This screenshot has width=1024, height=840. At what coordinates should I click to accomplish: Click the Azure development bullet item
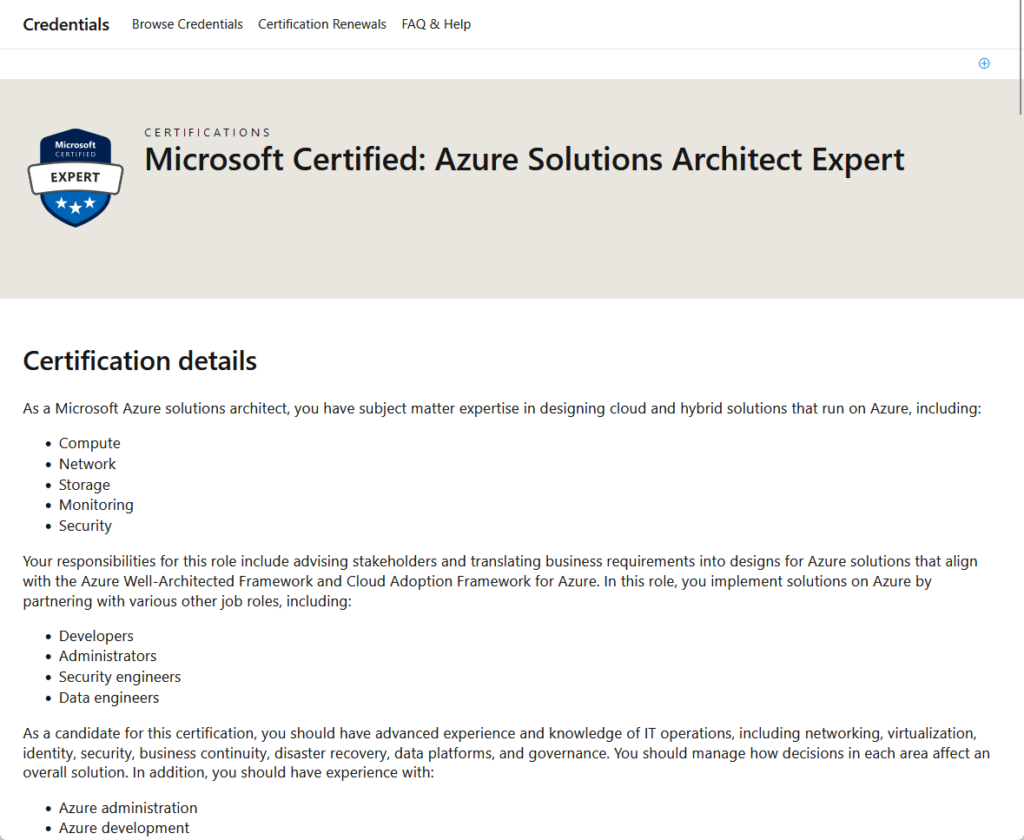(124, 828)
